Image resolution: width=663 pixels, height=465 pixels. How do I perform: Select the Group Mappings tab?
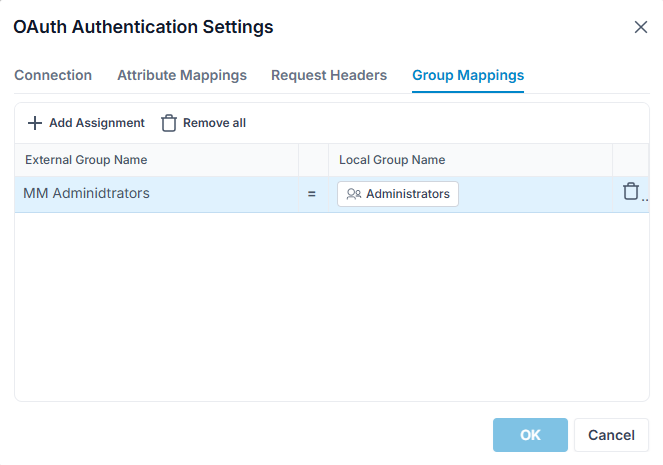pyautogui.click(x=468, y=75)
